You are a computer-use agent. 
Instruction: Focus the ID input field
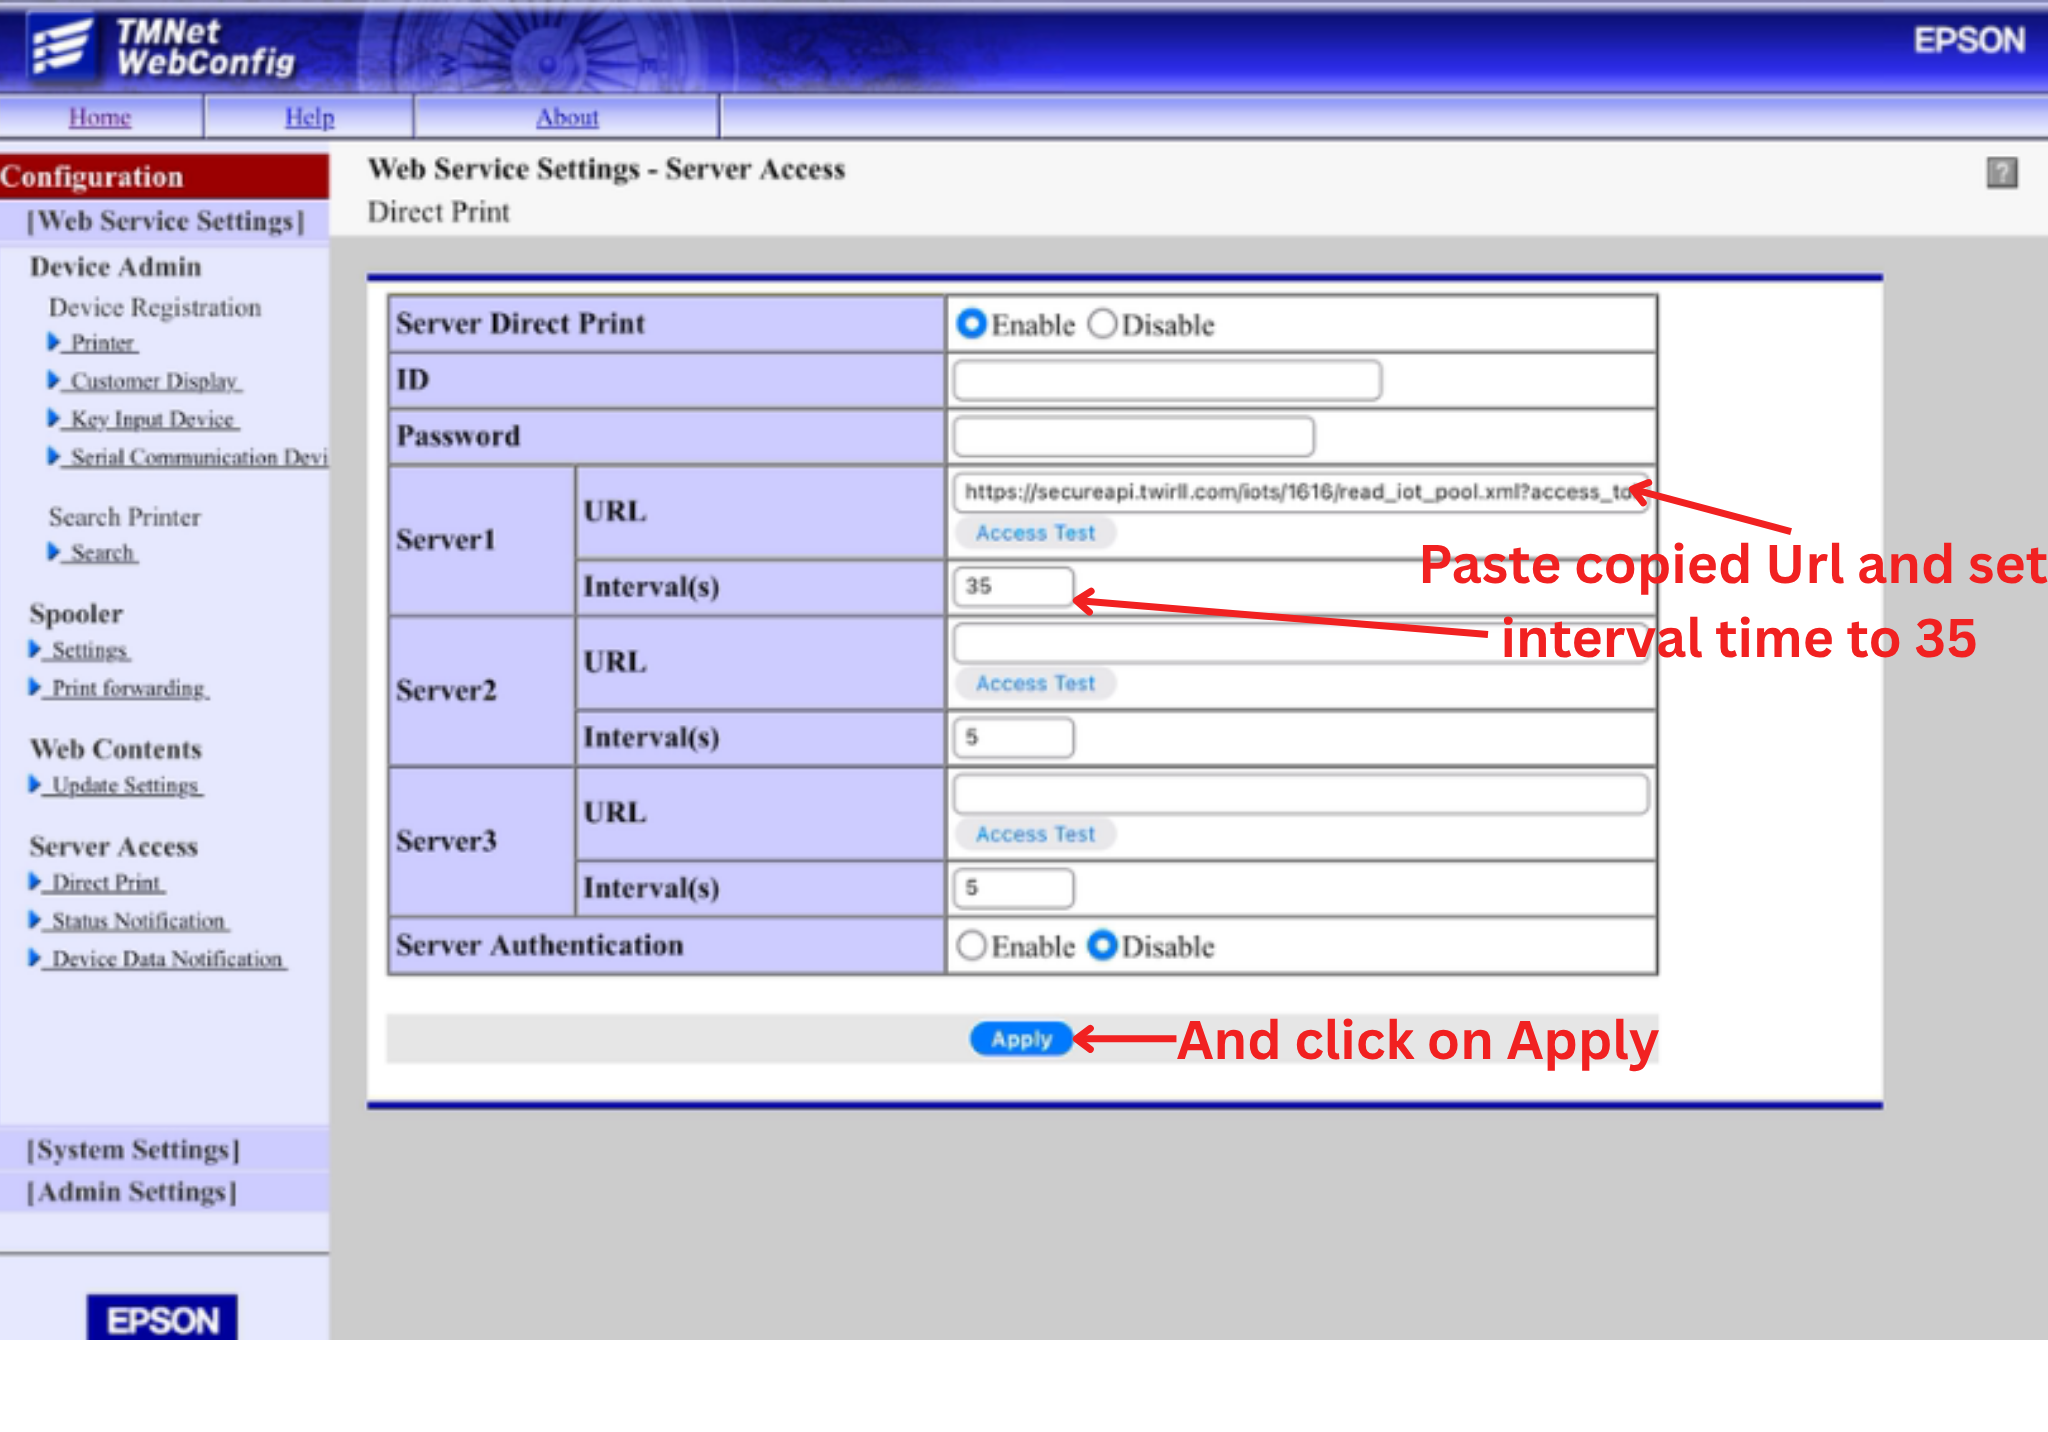pyautogui.click(x=1167, y=380)
